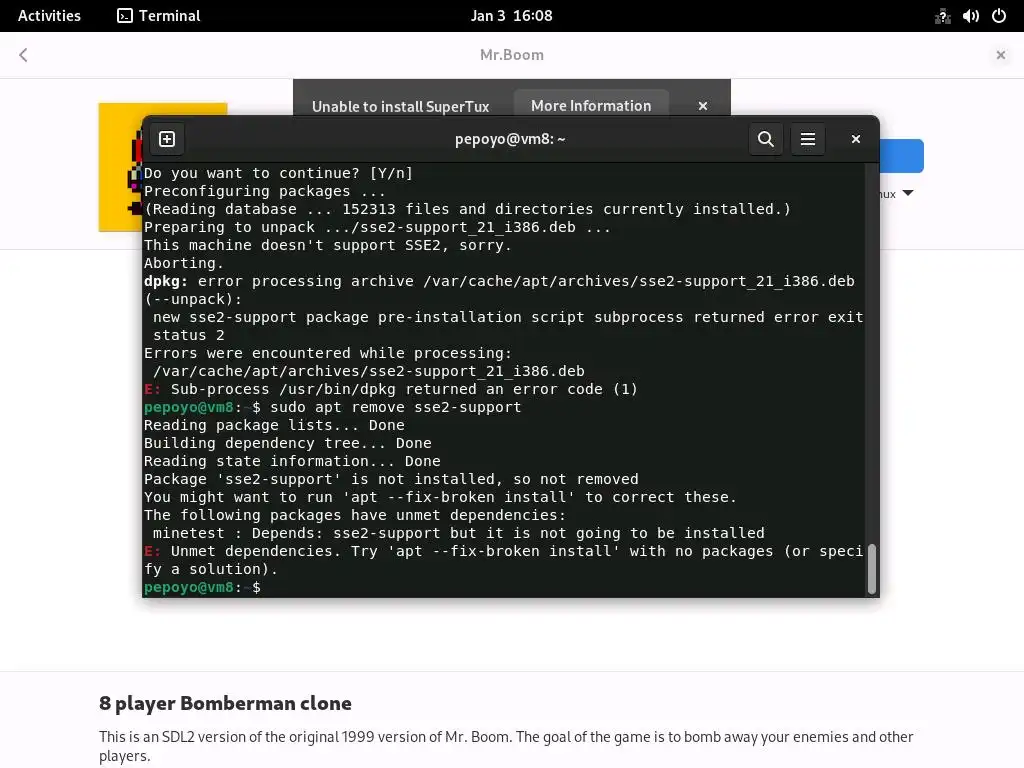Viewport: 1024px width, 768px height.
Task: Go back in the Software window
Action: [x=24, y=55]
